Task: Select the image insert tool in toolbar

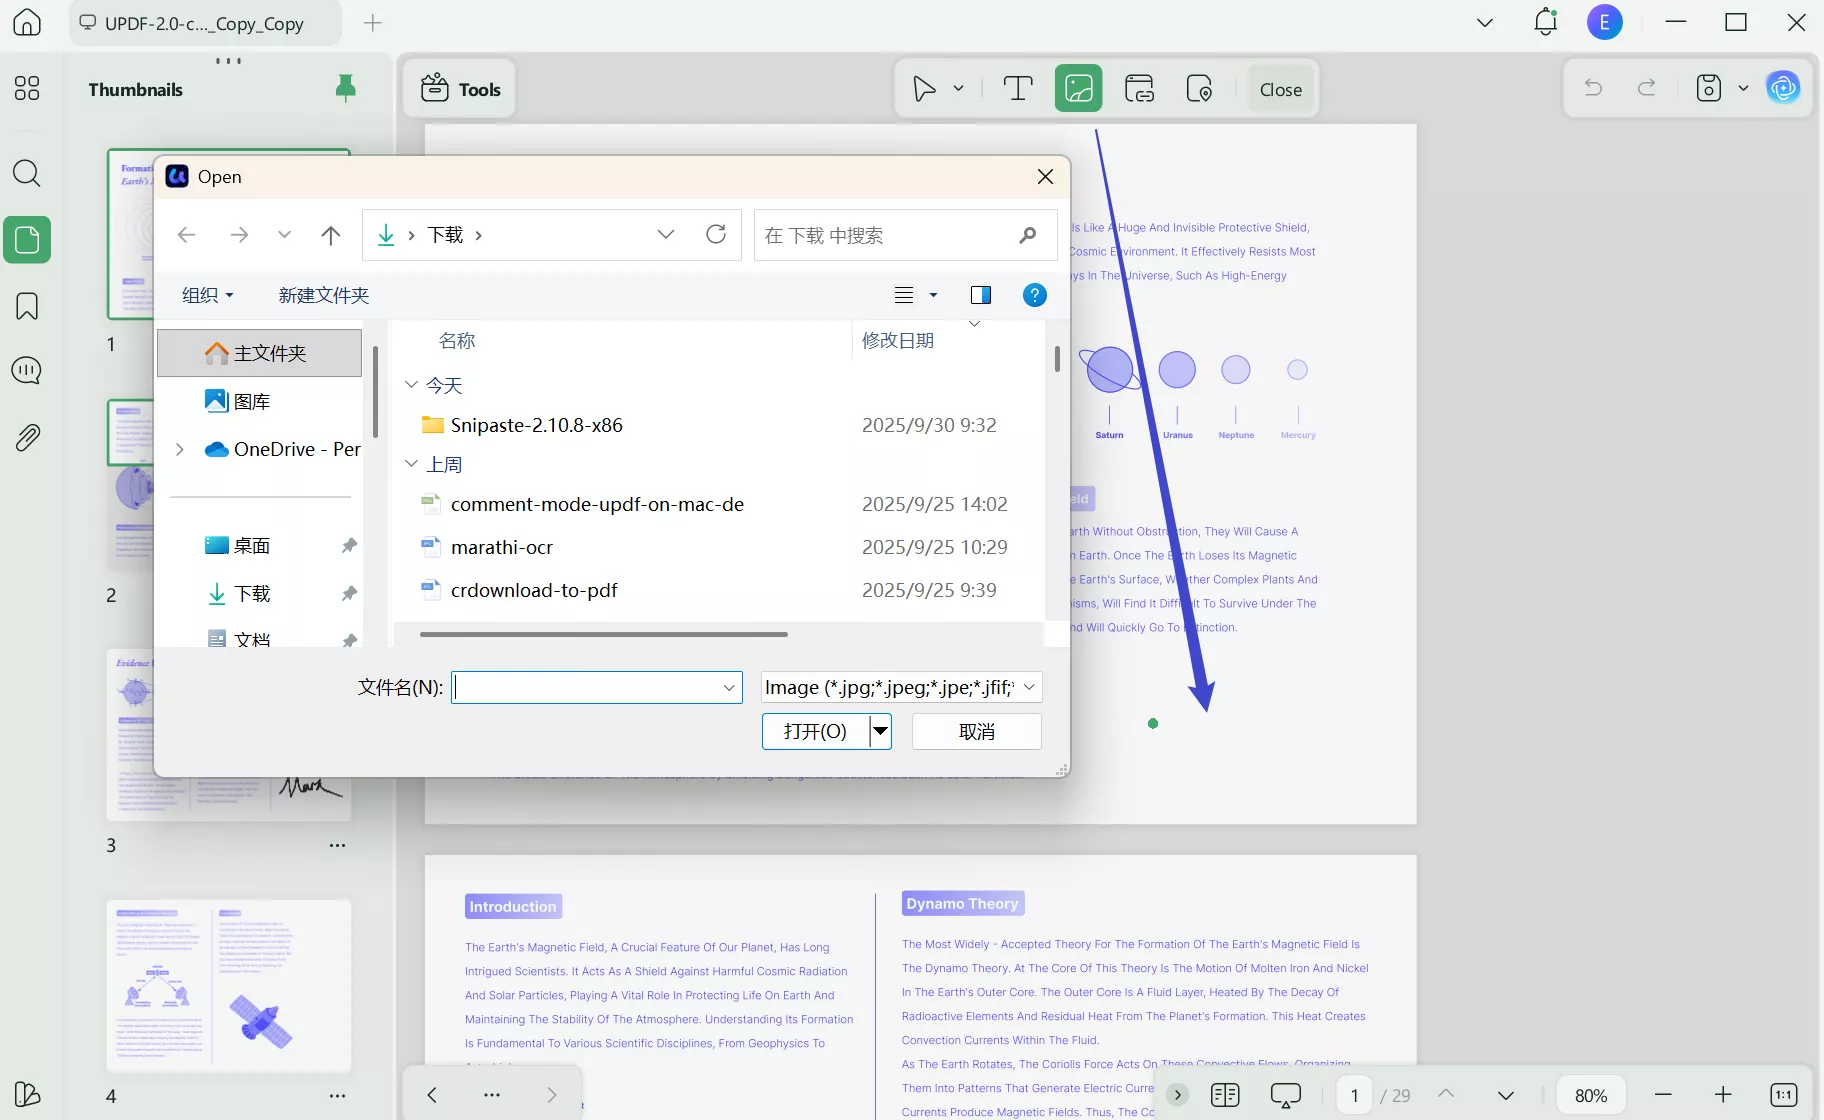Action: (1078, 89)
